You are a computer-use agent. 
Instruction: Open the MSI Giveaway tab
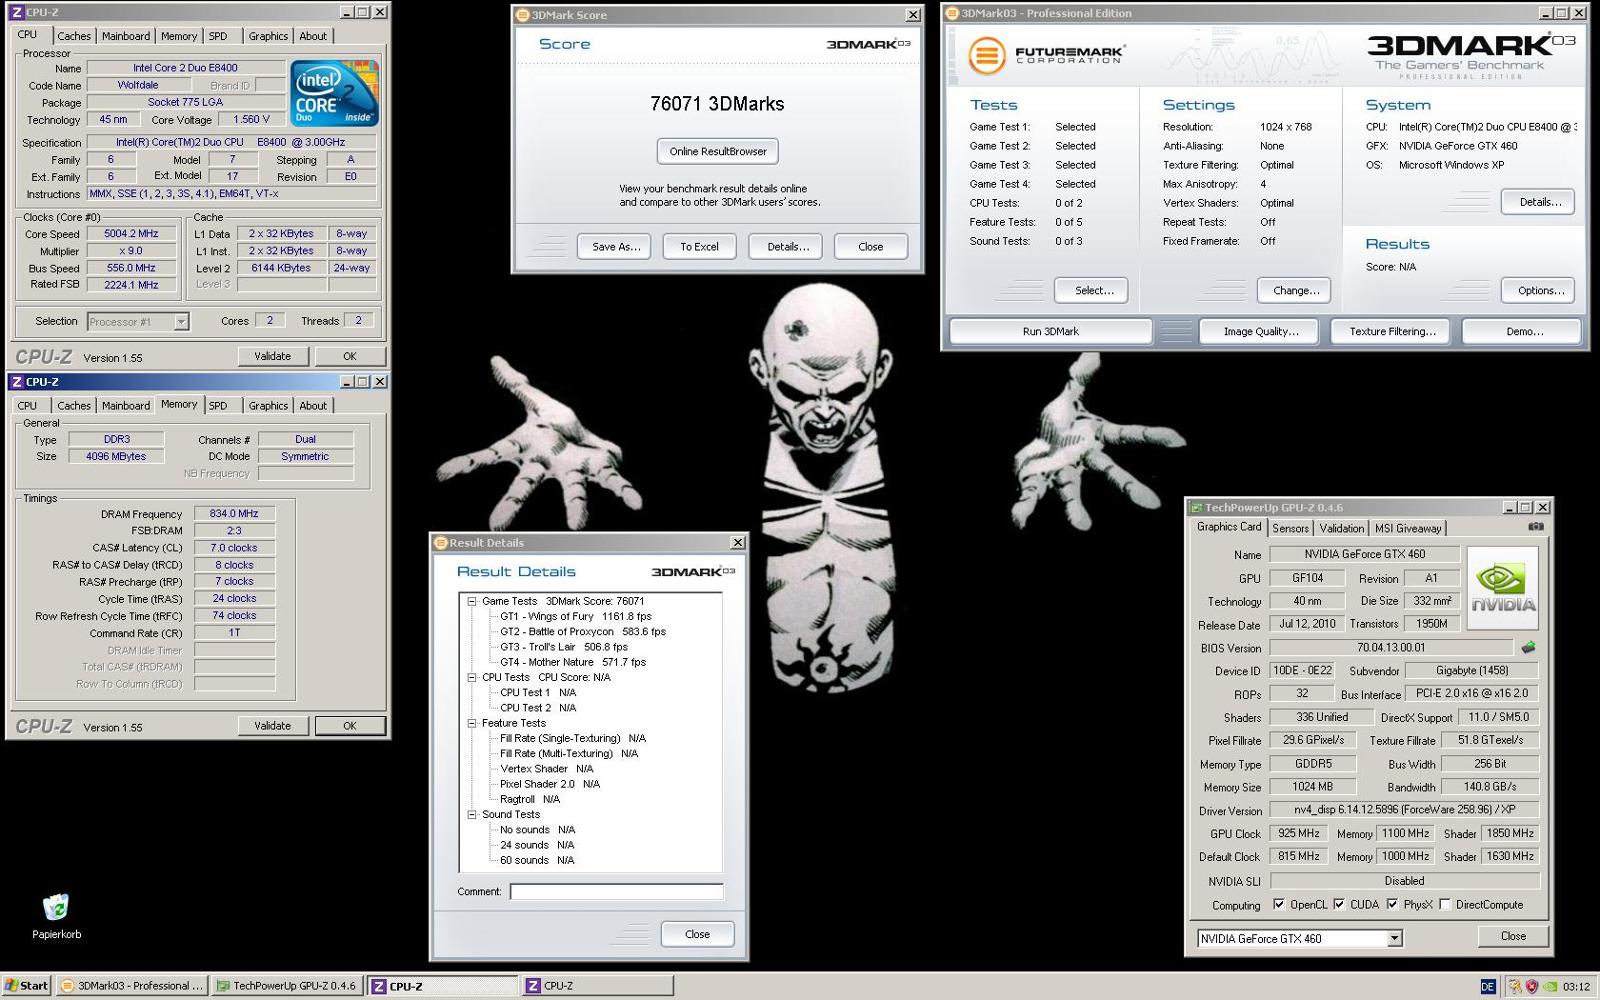pos(1408,528)
